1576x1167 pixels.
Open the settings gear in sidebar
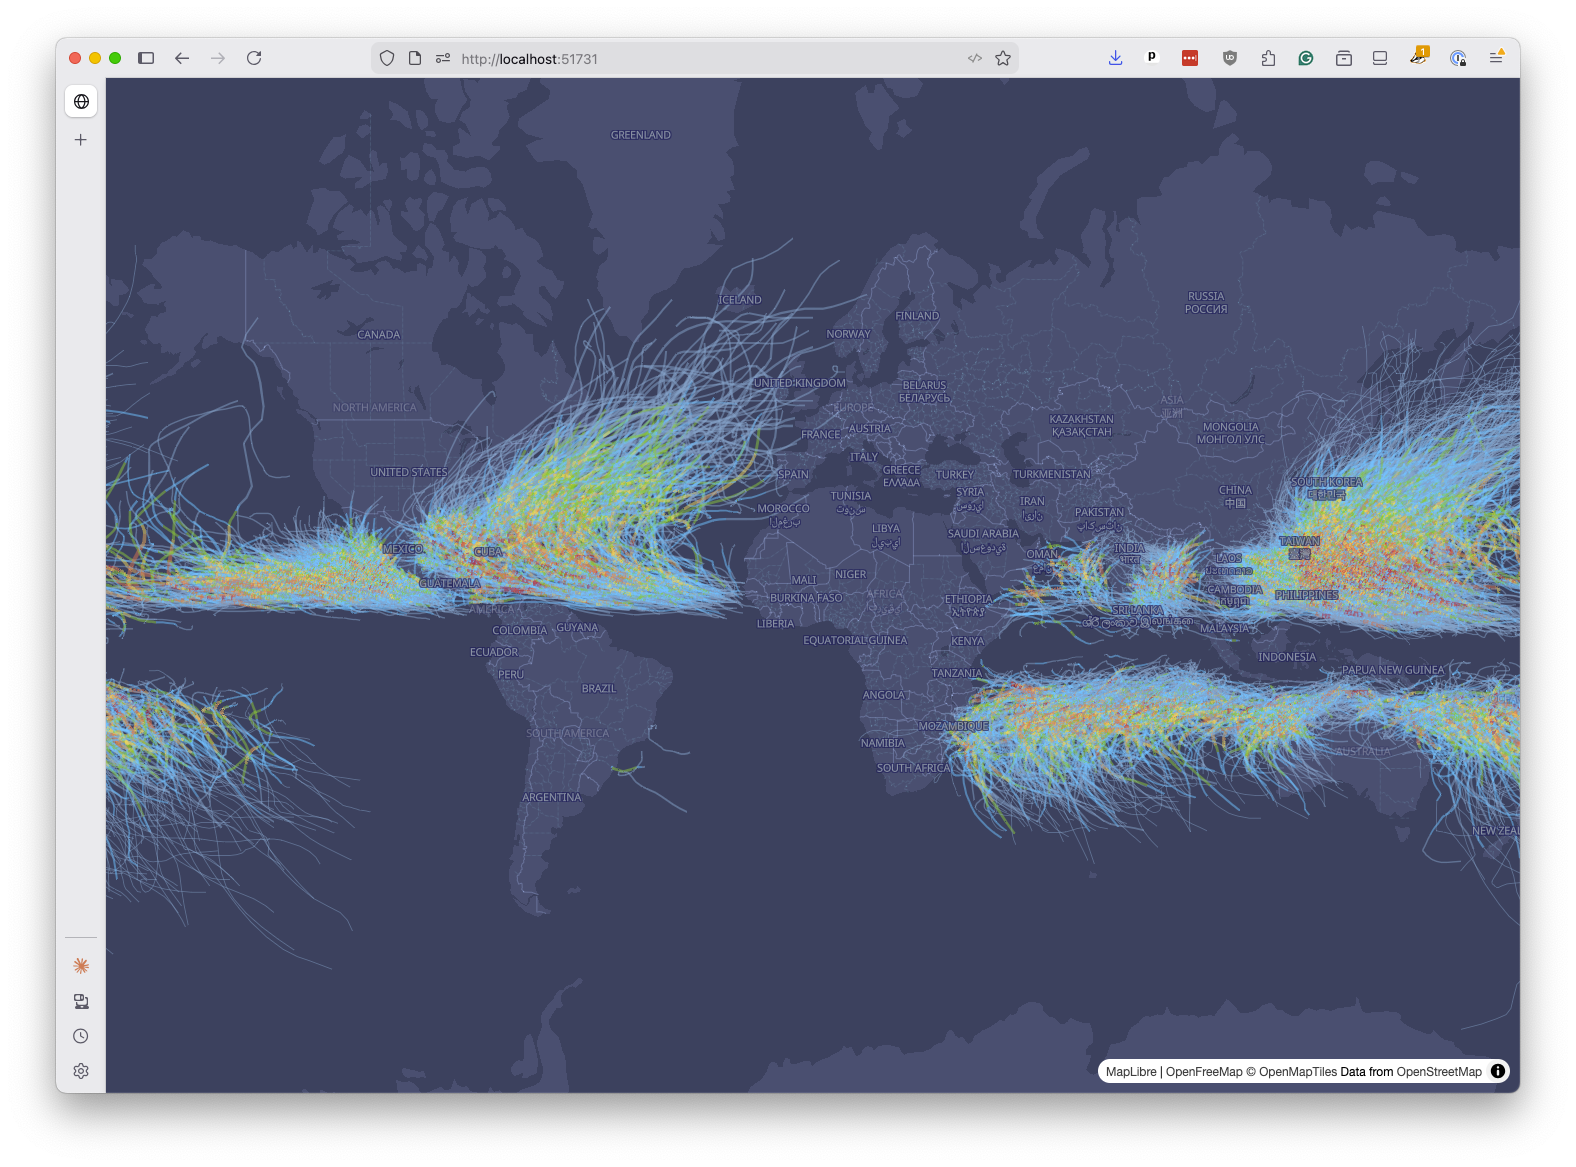pos(81,1071)
